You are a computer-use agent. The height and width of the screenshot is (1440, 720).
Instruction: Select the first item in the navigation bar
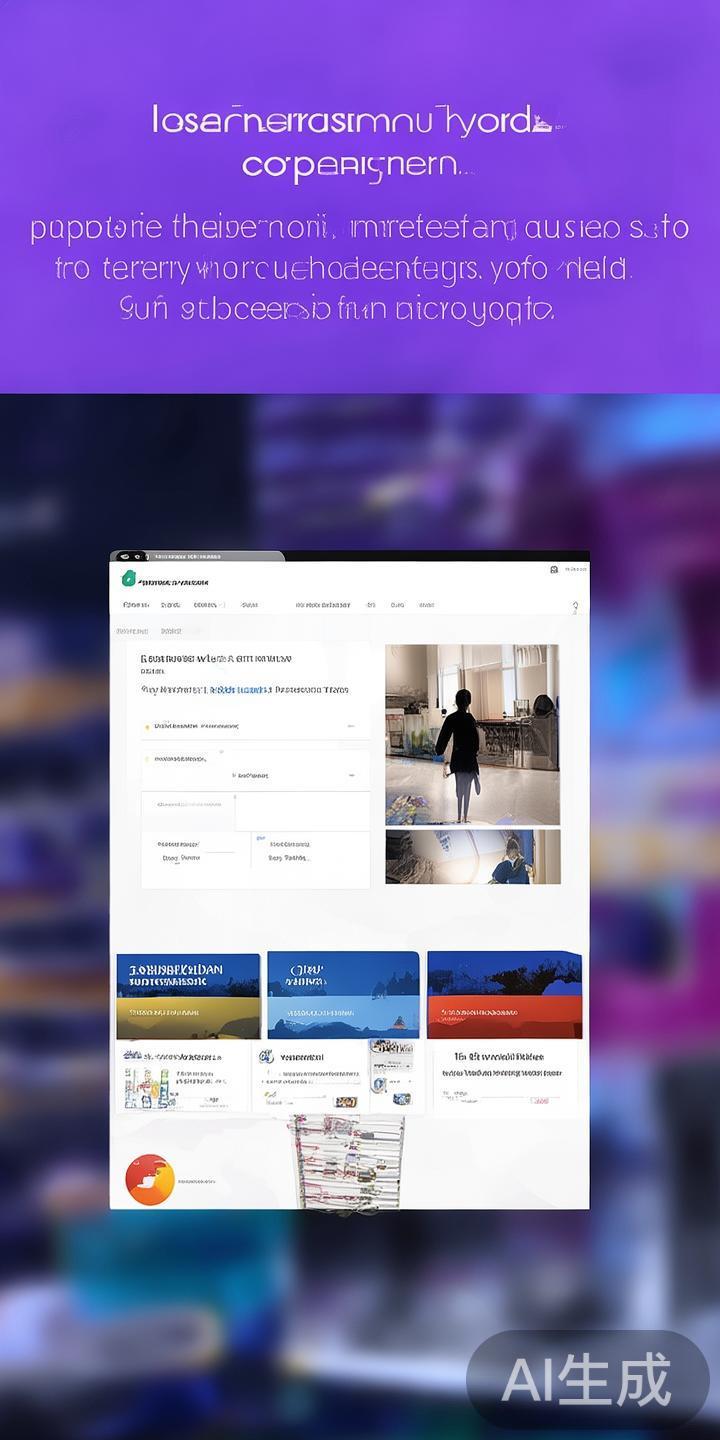[136, 605]
